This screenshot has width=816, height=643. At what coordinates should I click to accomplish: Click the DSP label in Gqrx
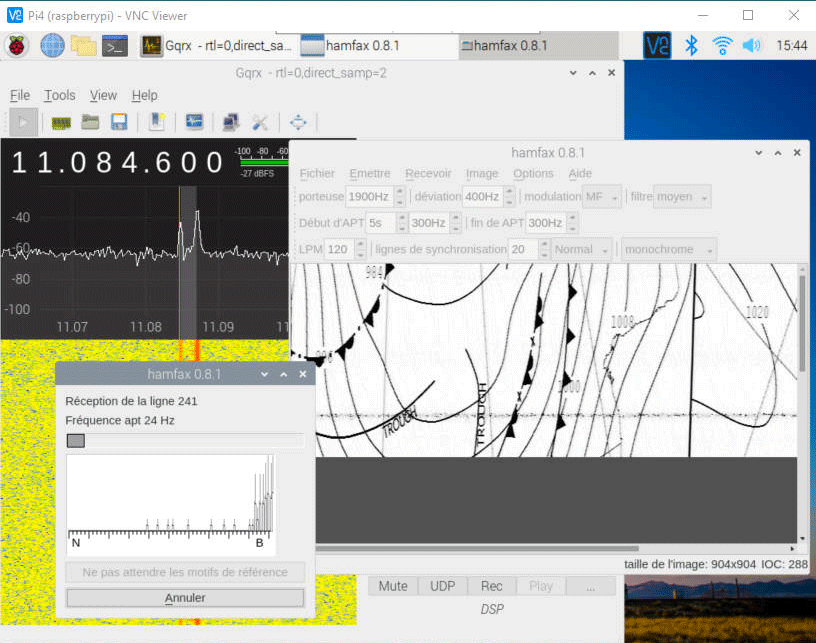(x=492, y=609)
